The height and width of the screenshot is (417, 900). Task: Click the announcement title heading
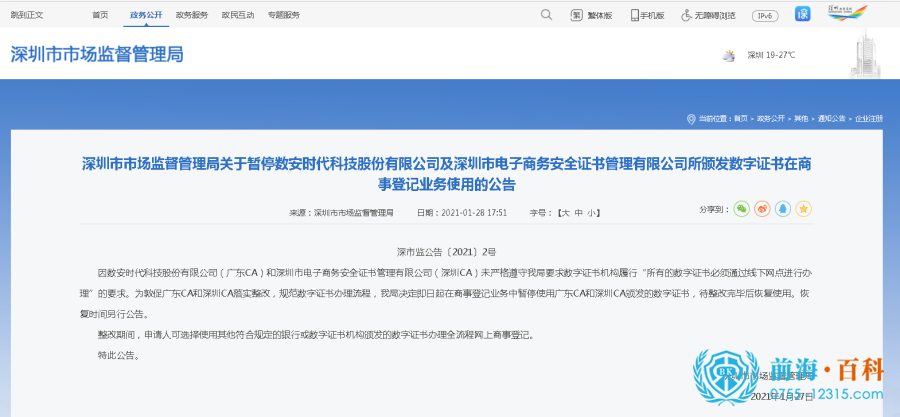point(446,174)
